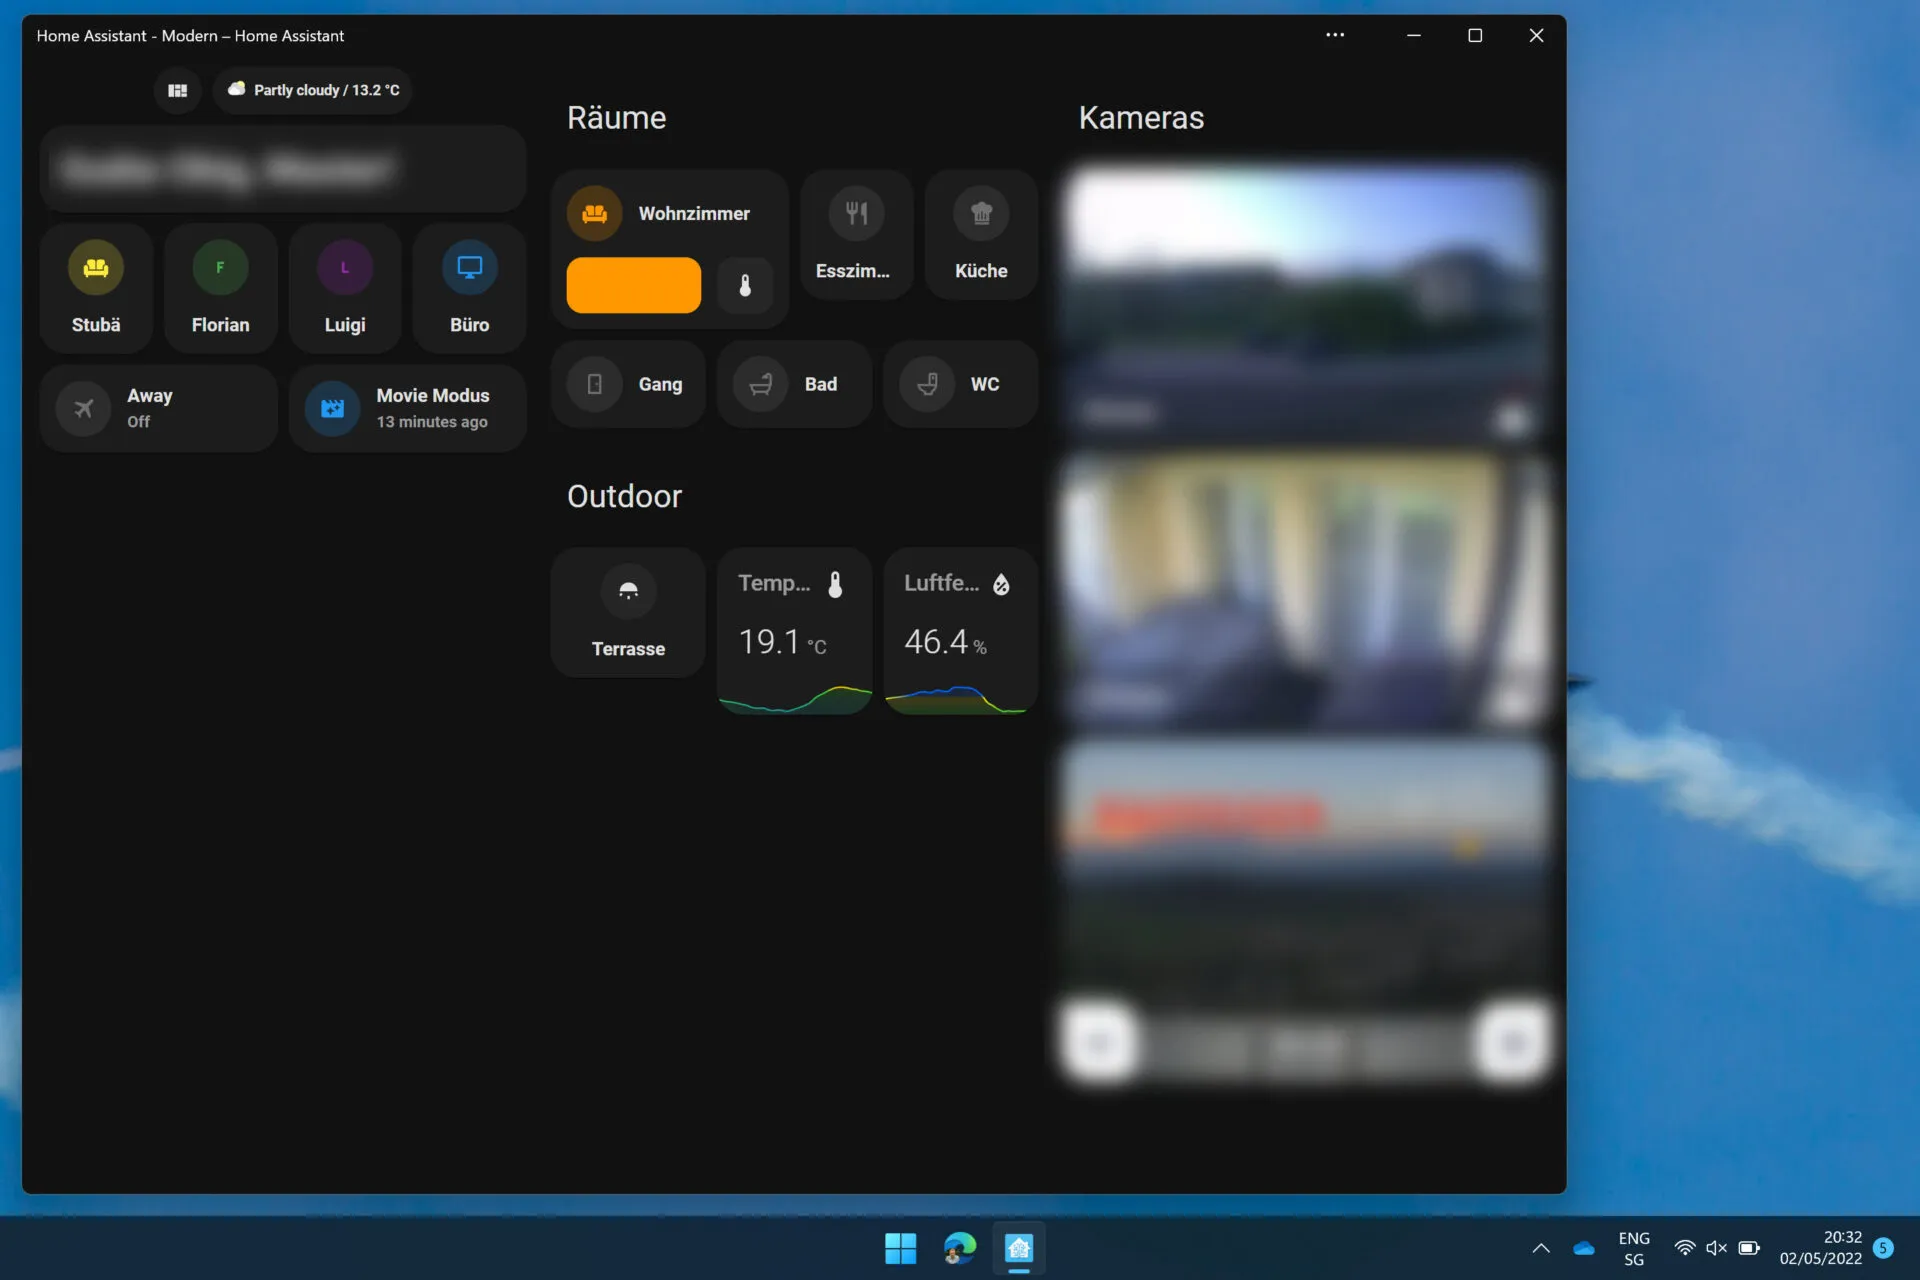
Task: Click the Stubä yellow sofa icon
Action: coord(96,267)
